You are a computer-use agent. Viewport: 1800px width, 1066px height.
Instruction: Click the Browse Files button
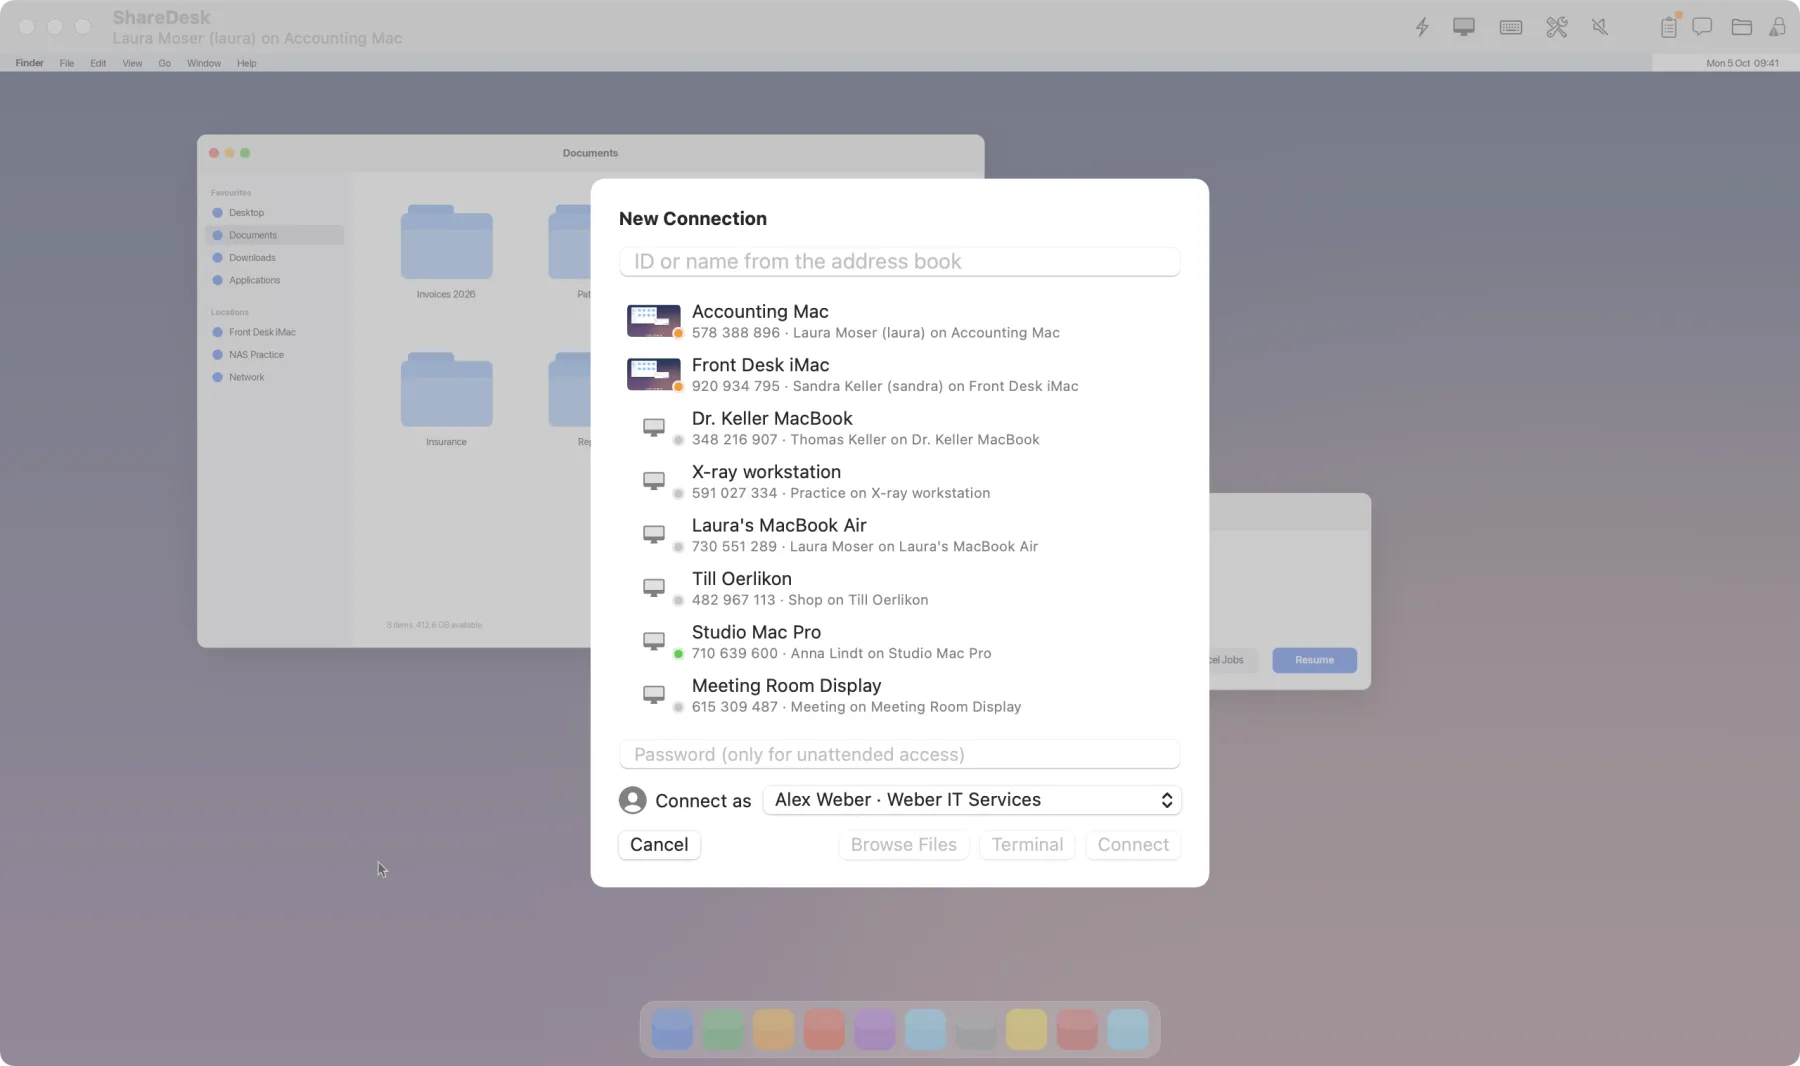(x=904, y=845)
